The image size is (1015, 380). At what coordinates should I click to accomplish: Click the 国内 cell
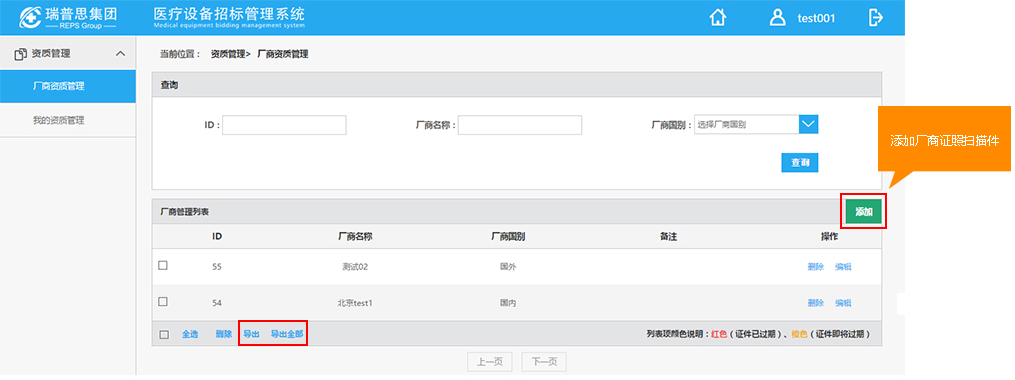(x=508, y=303)
